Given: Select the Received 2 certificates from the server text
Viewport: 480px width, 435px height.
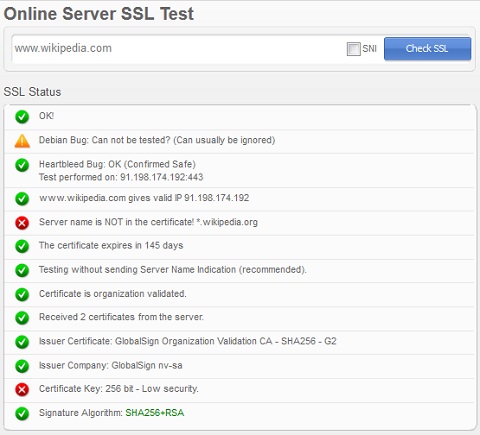Looking at the screenshot, I should [x=121, y=317].
